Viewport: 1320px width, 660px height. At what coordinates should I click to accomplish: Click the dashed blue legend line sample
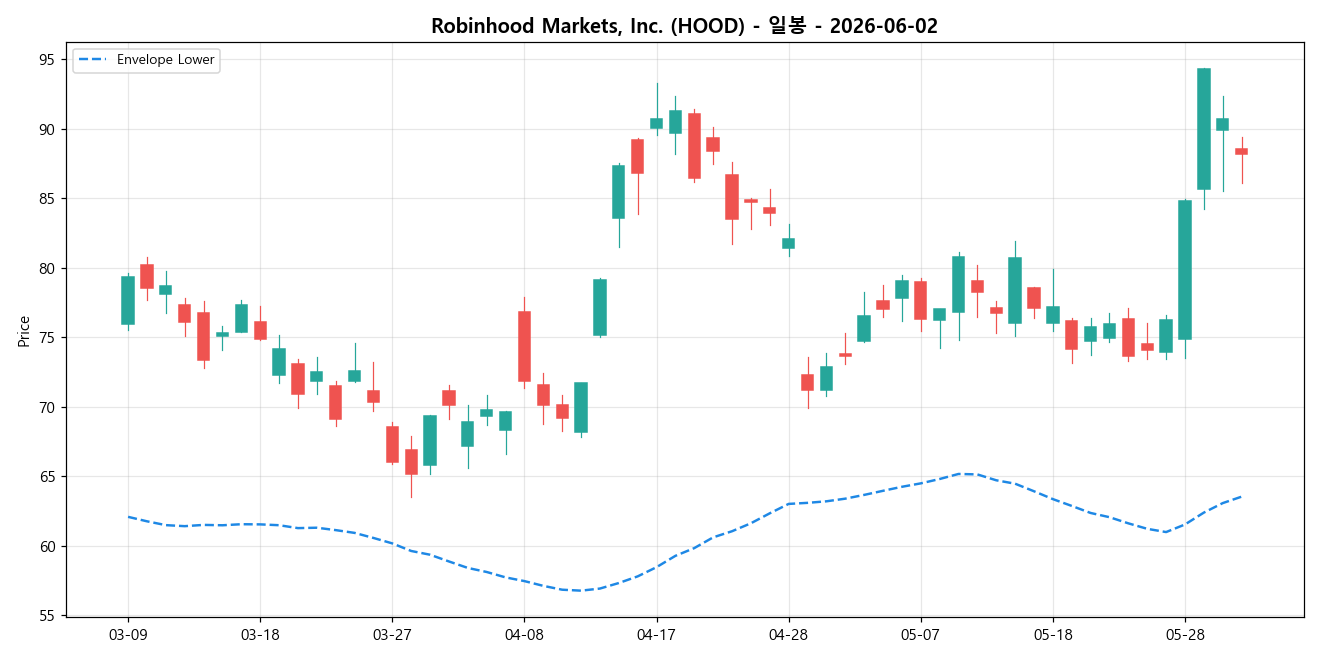pyautogui.click(x=92, y=60)
